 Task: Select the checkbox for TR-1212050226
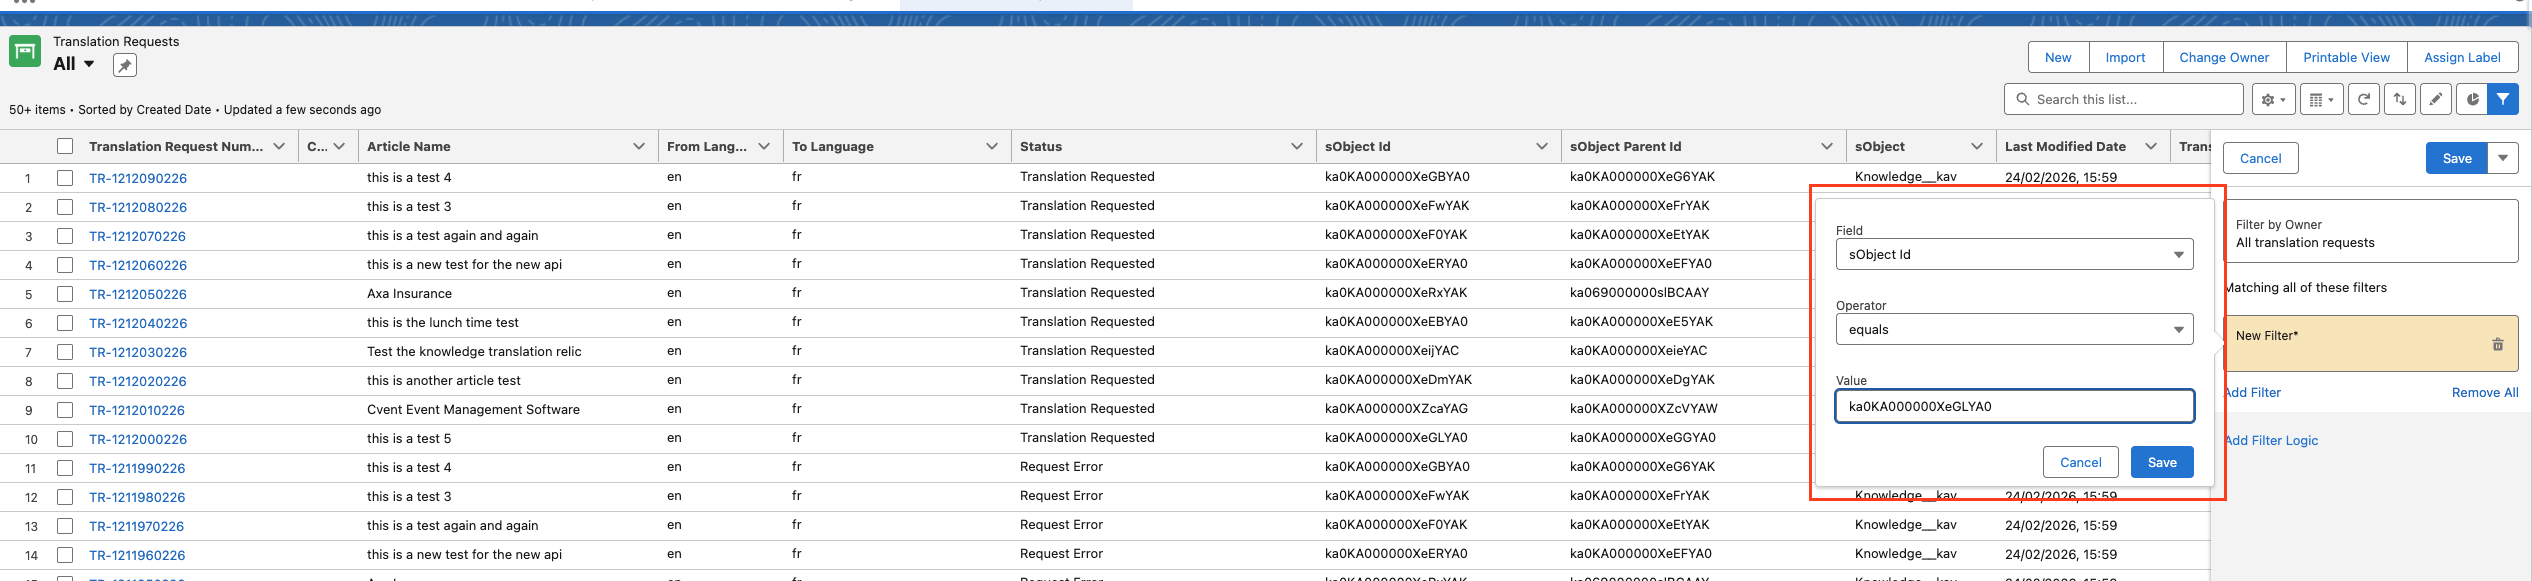65,294
